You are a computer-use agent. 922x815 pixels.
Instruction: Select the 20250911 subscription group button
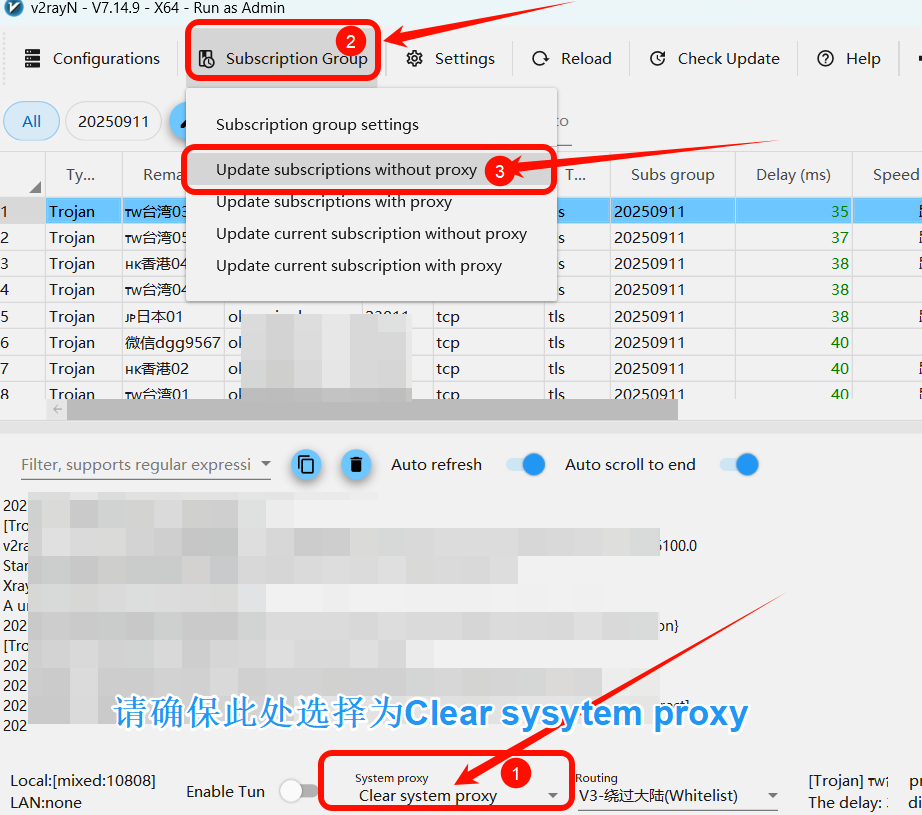point(113,122)
